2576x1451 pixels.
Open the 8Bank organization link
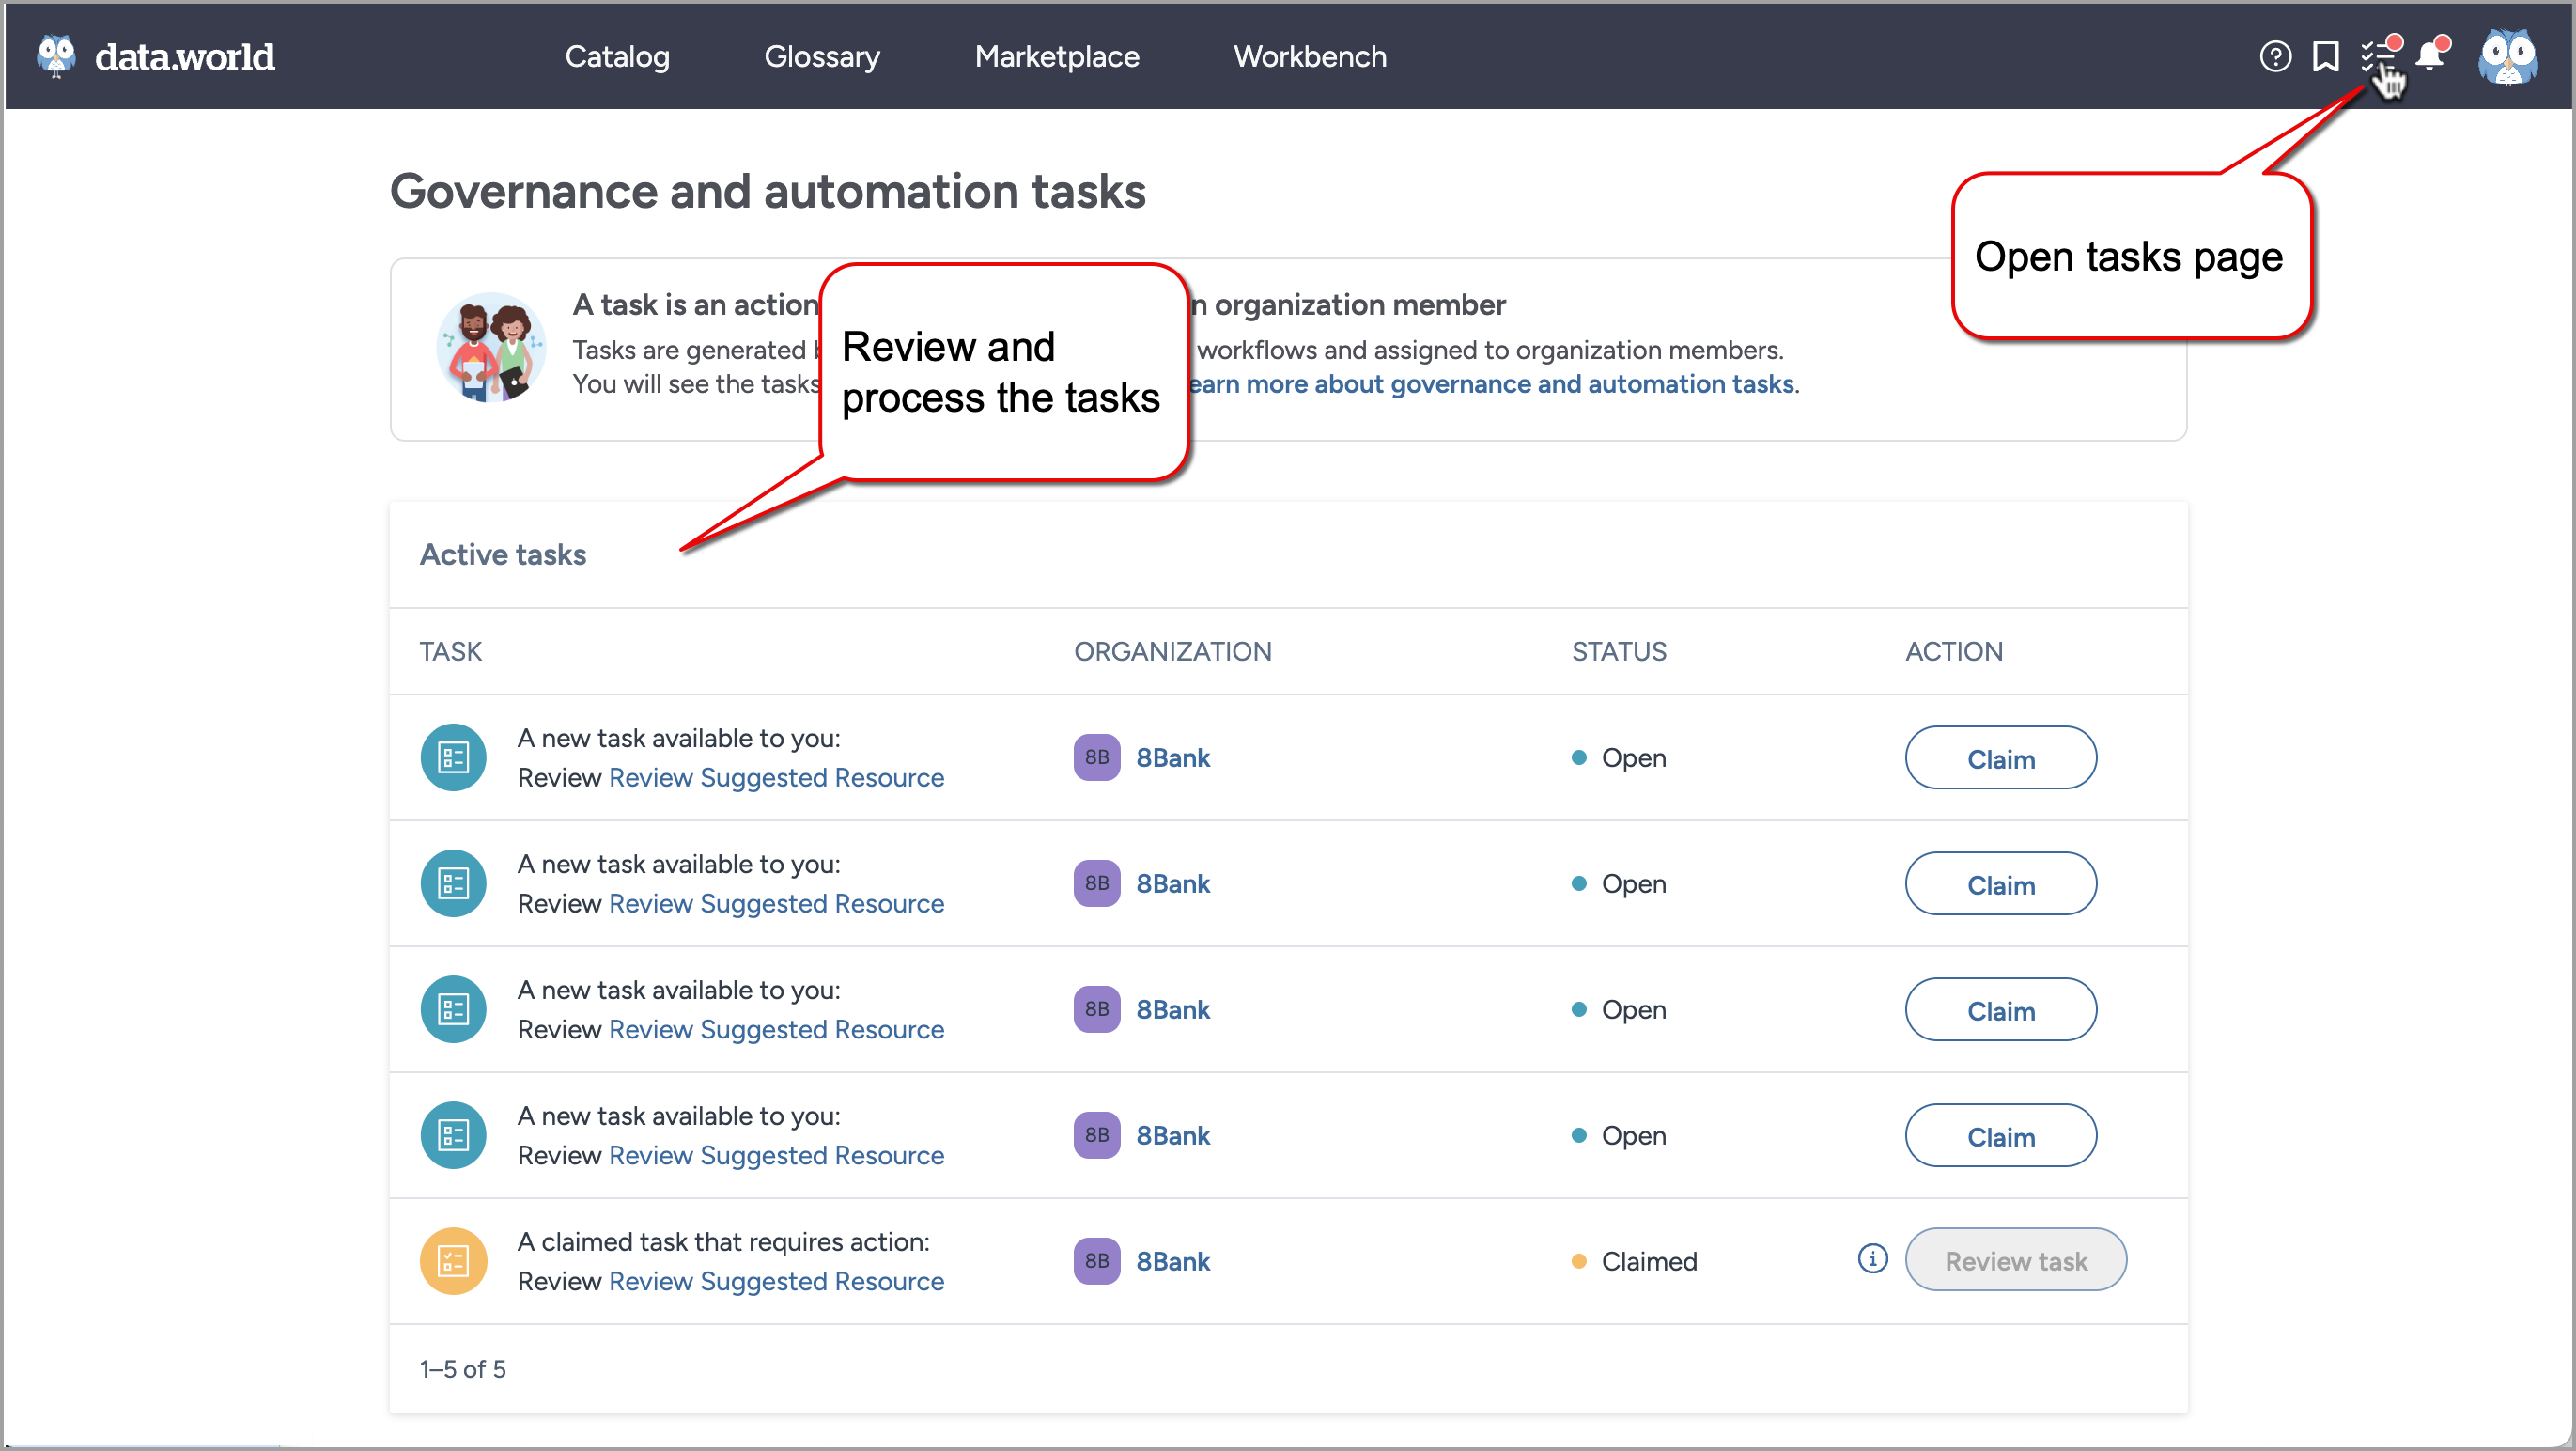pyautogui.click(x=1174, y=757)
